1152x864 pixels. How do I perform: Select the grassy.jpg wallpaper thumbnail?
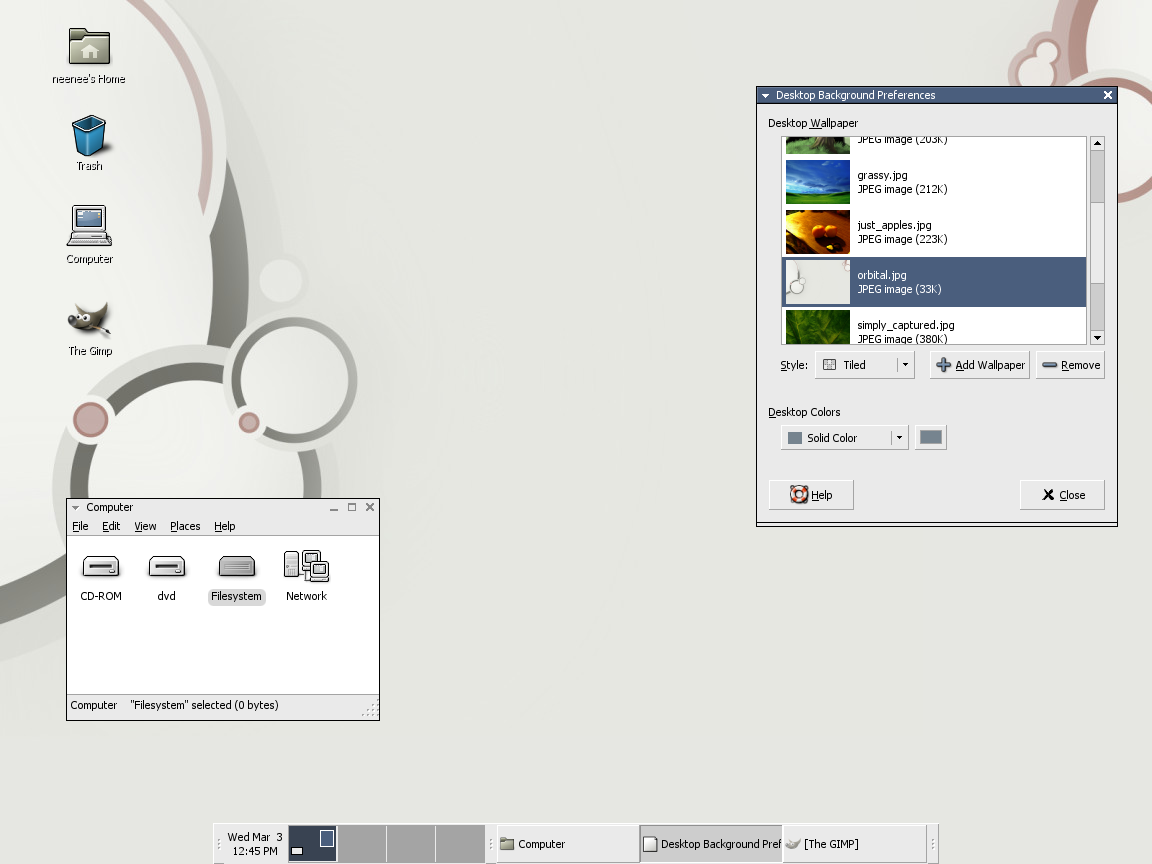click(x=817, y=182)
